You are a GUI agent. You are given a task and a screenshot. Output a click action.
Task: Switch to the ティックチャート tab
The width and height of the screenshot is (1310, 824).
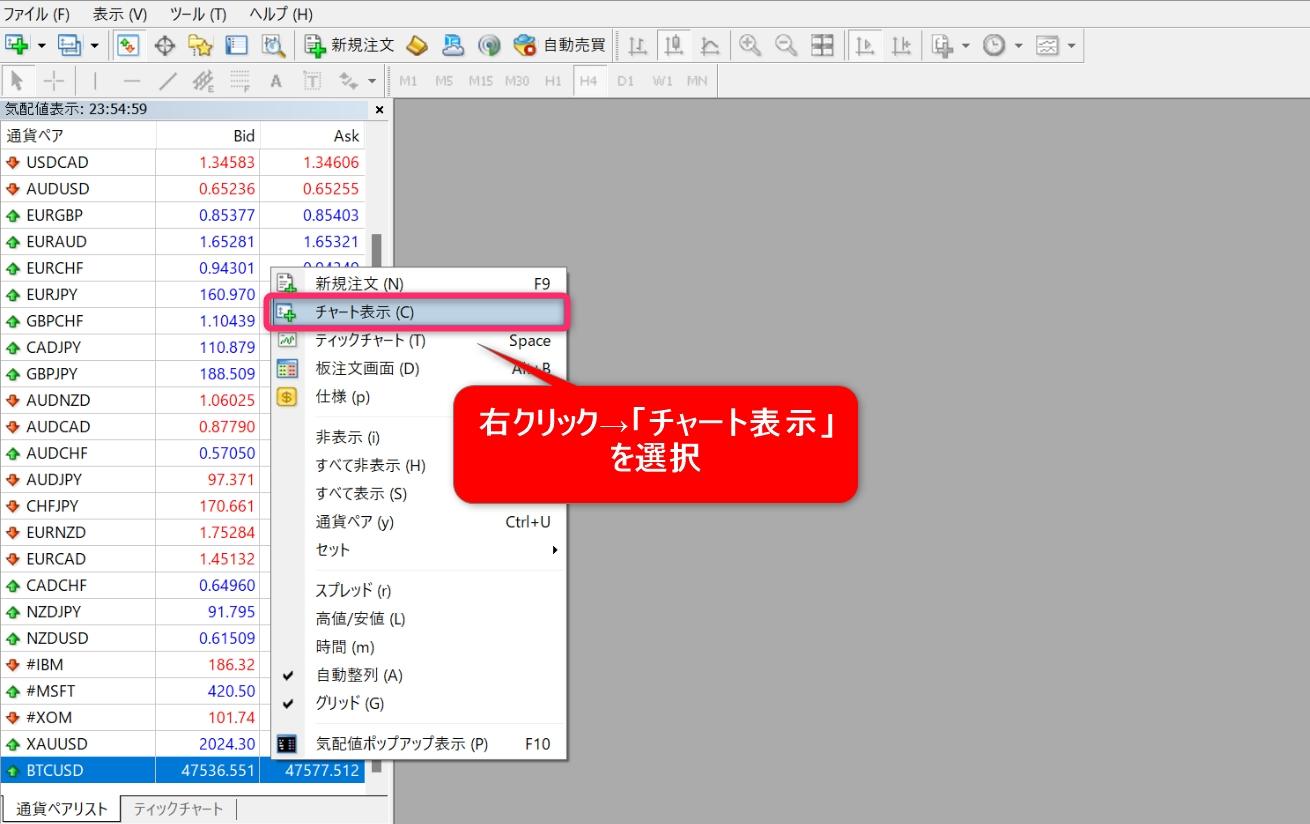coord(176,808)
